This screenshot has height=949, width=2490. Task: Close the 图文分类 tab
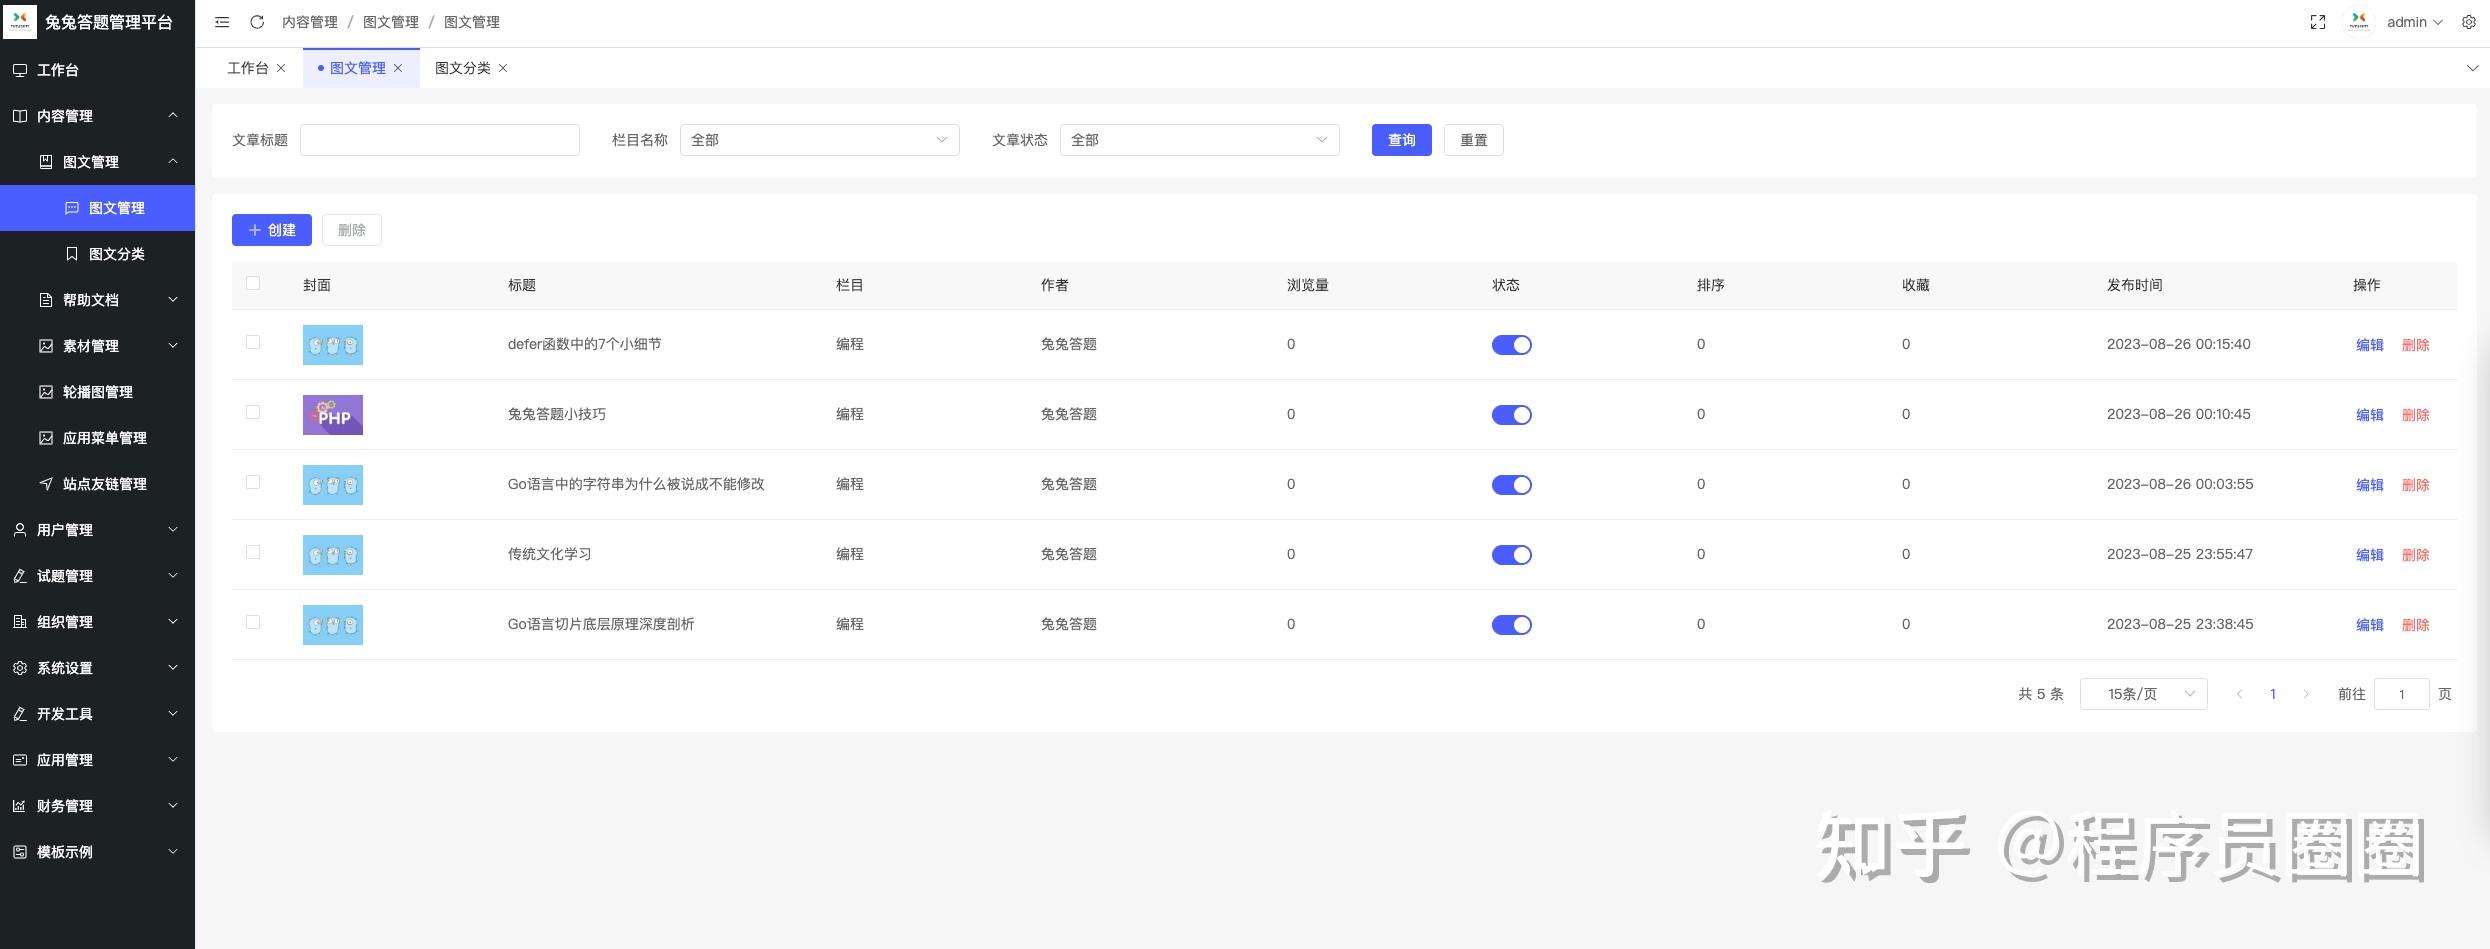[503, 68]
